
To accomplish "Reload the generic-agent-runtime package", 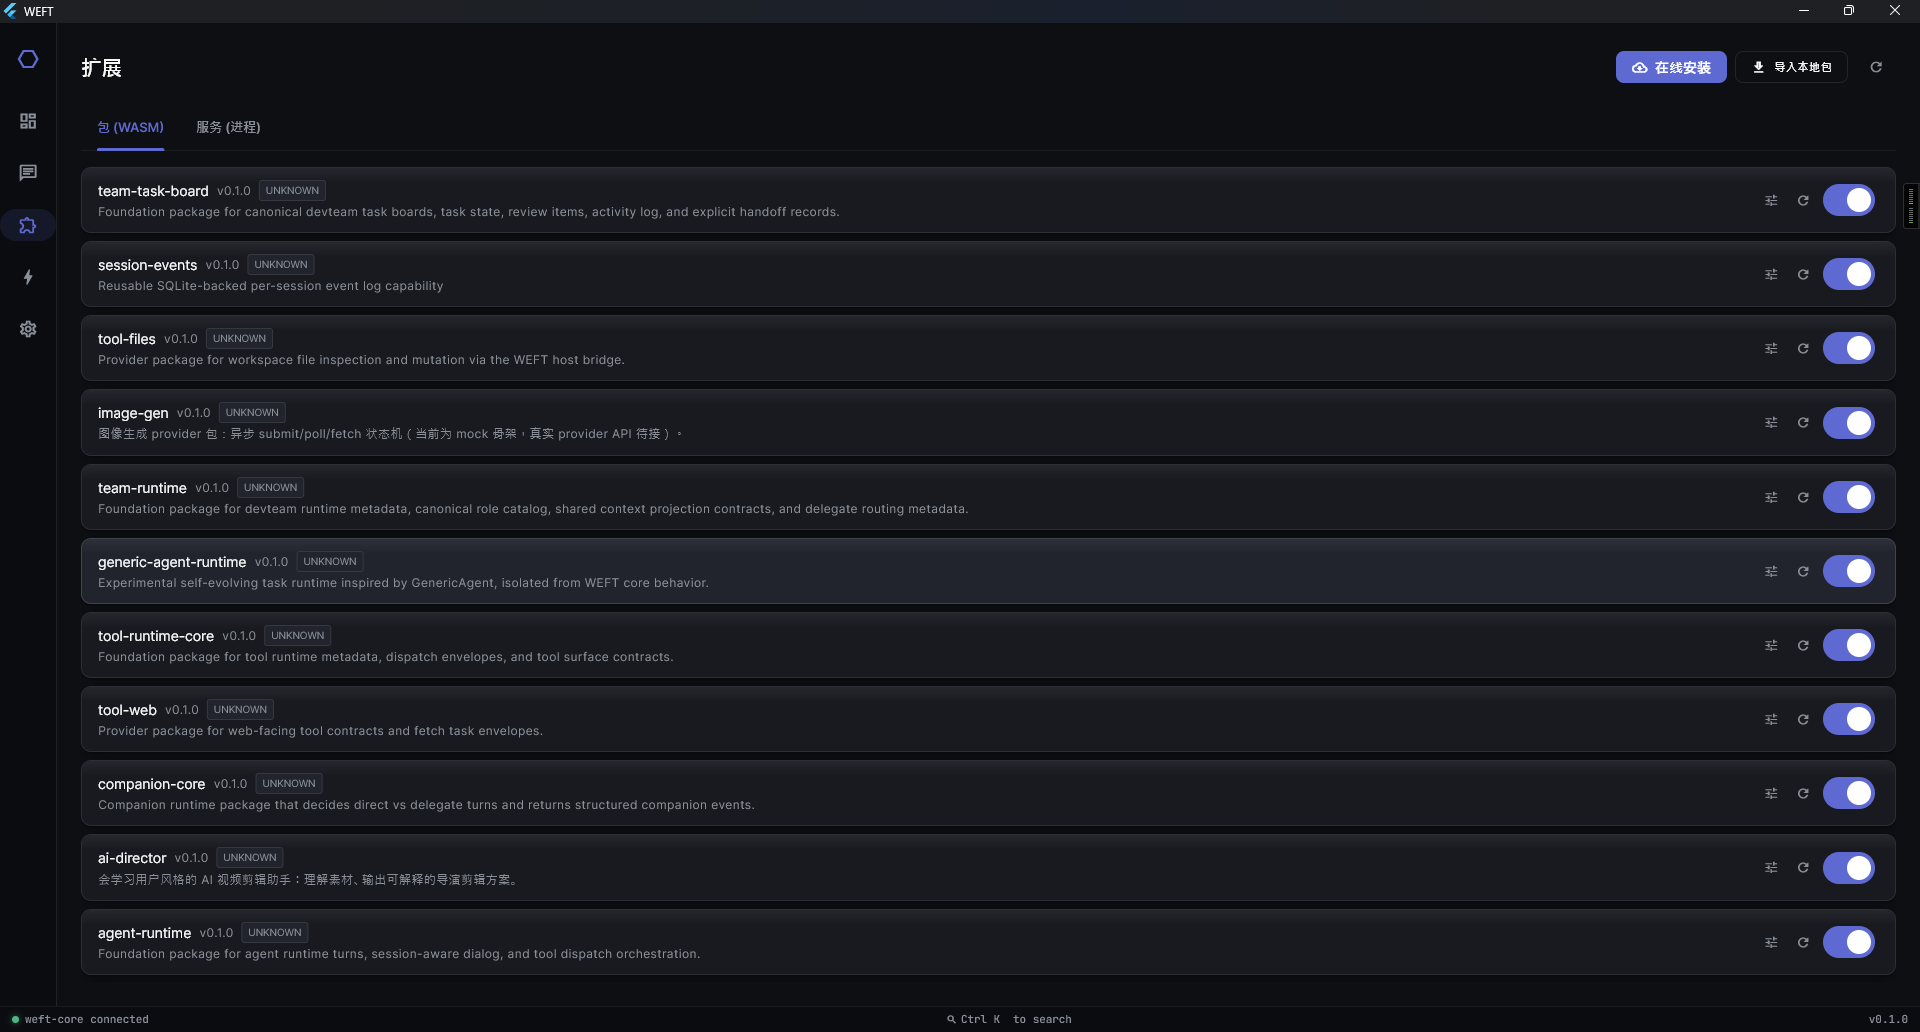I will point(1803,571).
